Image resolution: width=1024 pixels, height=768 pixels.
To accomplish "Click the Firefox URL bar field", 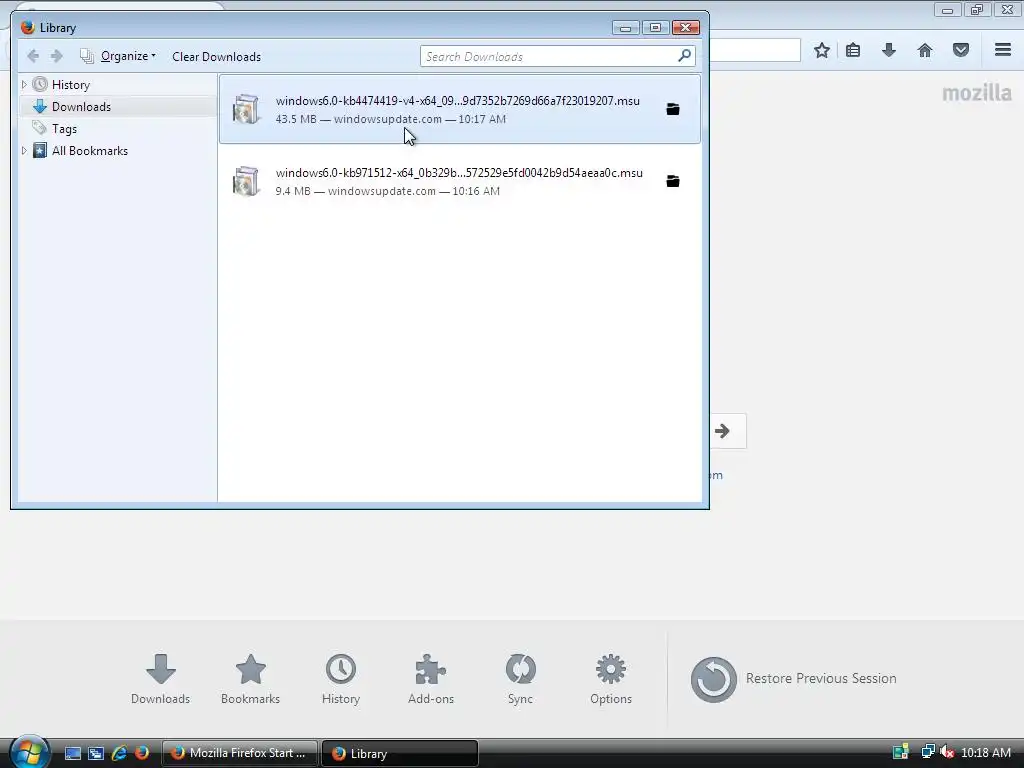I will click(755, 50).
